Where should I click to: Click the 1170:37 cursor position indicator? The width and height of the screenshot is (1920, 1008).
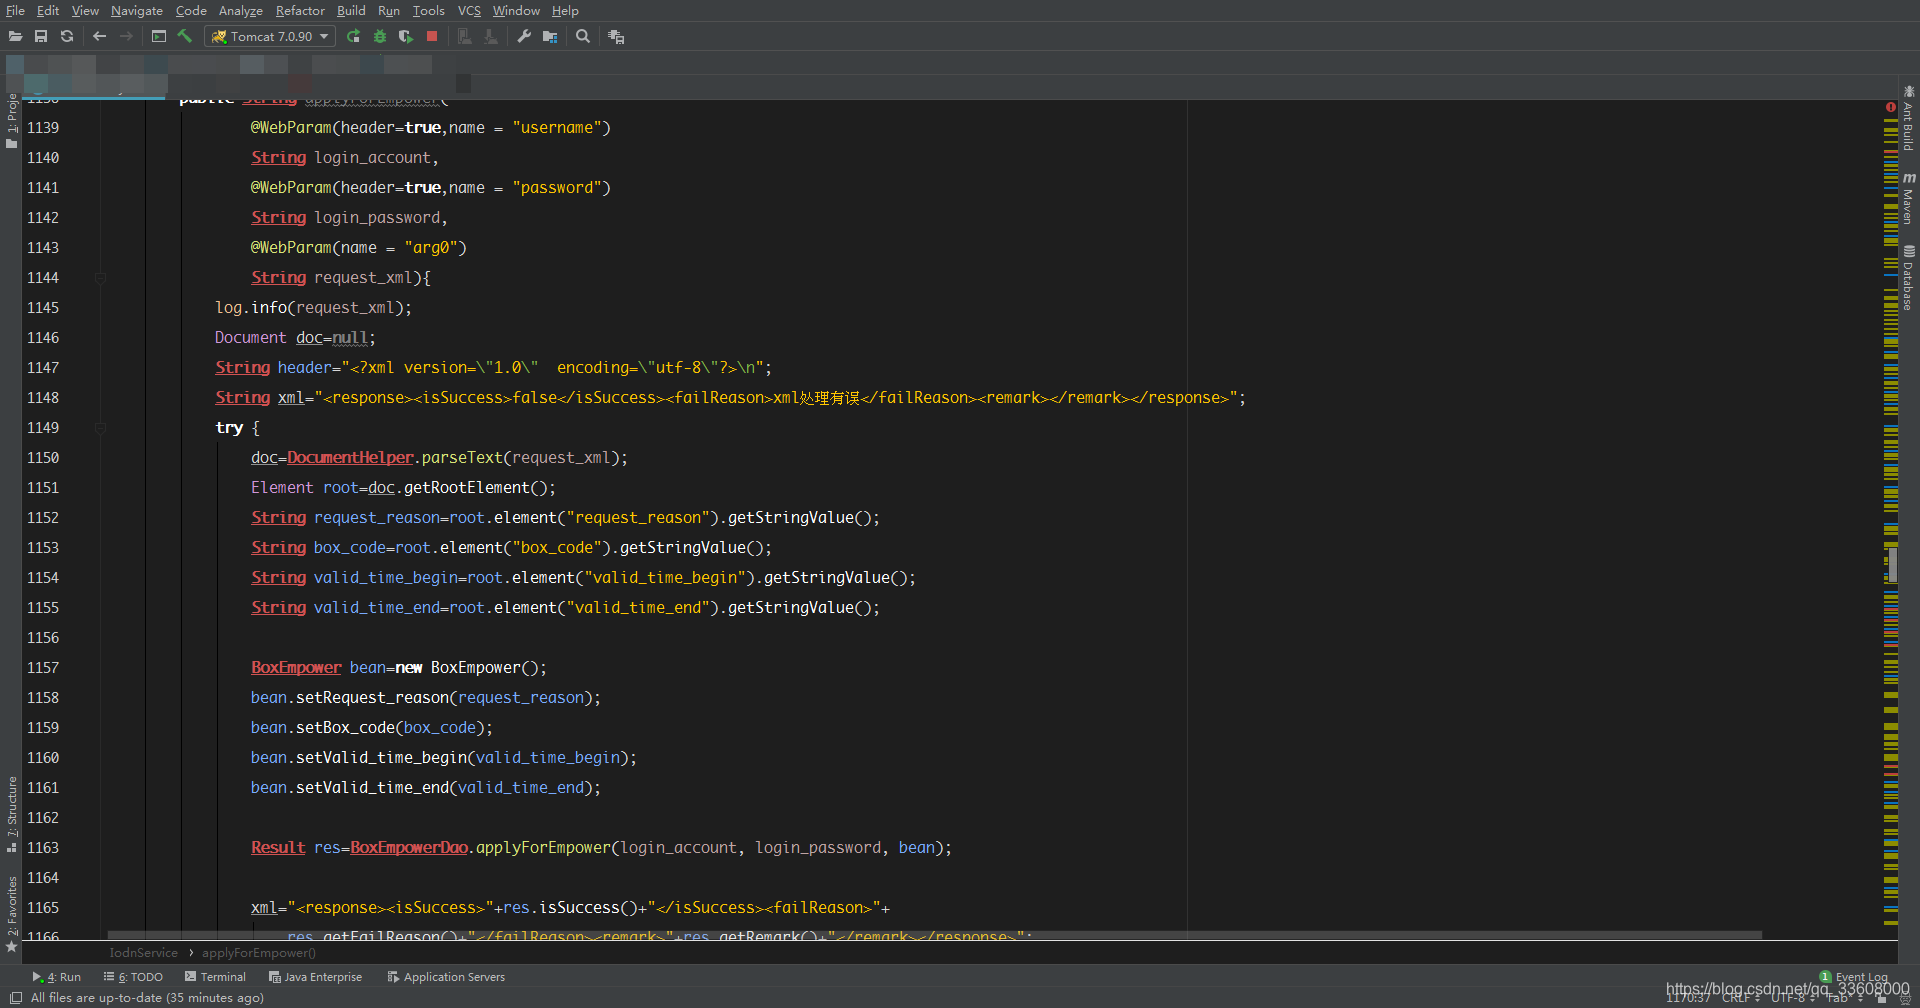click(x=1688, y=998)
